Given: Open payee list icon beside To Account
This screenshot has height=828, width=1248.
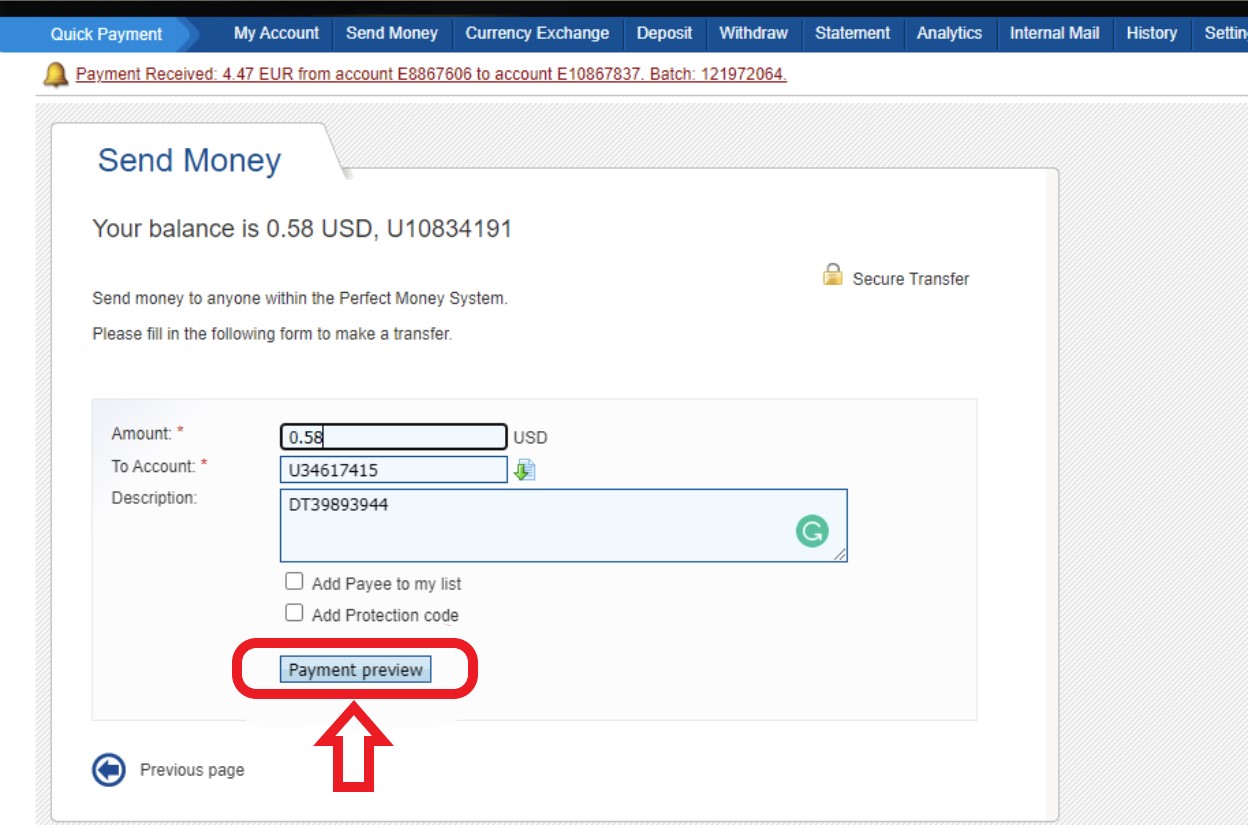Looking at the screenshot, I should coord(525,470).
